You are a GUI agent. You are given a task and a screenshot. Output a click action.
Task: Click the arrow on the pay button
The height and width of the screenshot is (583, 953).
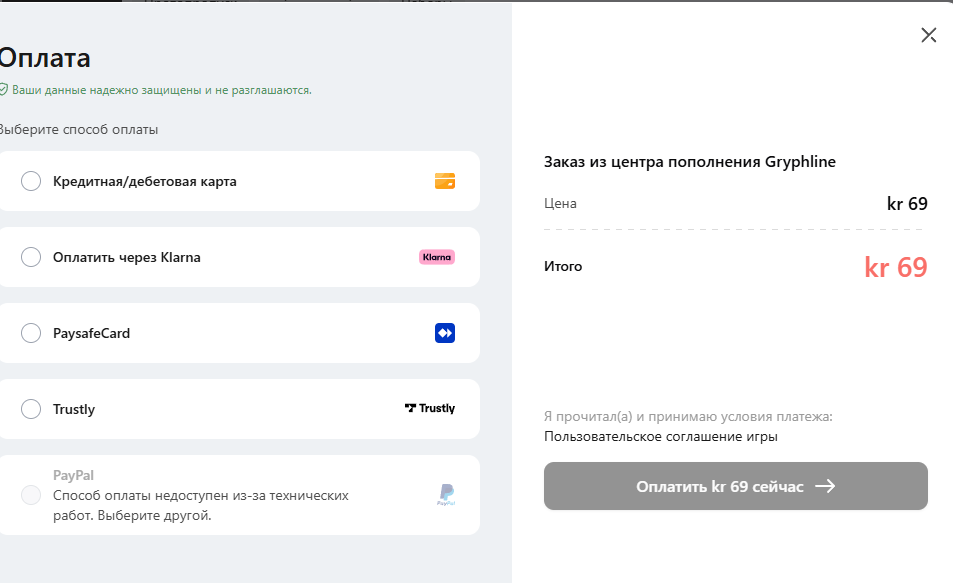(x=825, y=487)
